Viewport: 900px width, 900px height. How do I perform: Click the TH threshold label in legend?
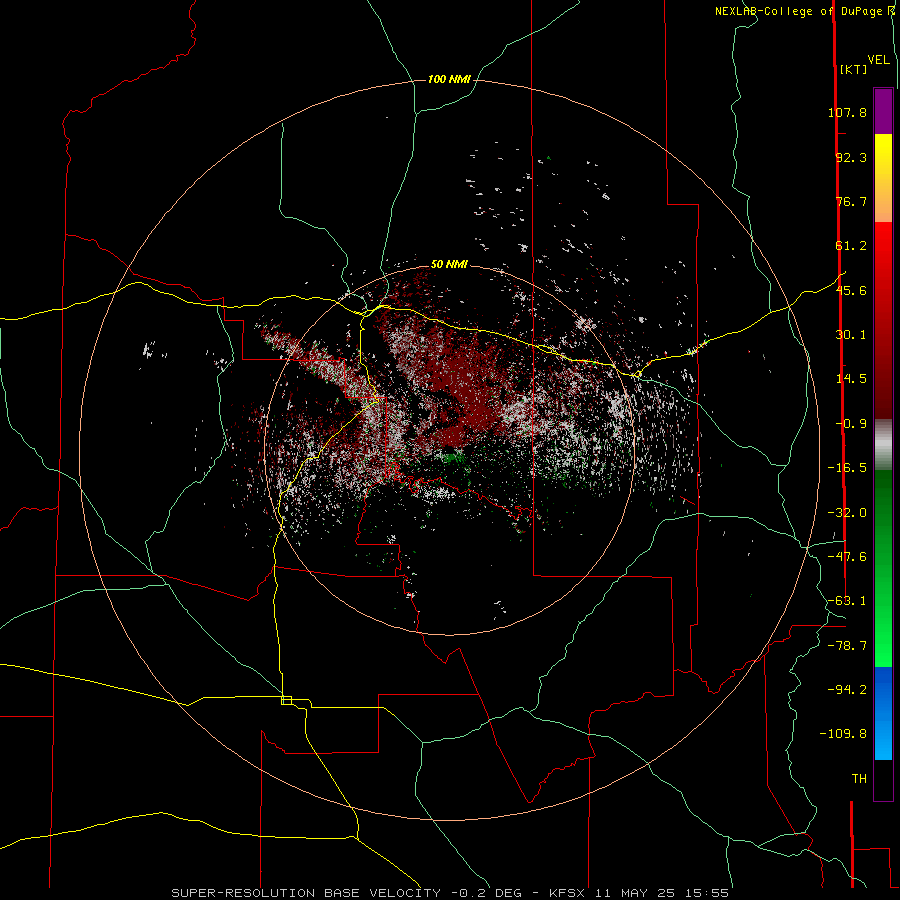(x=859, y=779)
